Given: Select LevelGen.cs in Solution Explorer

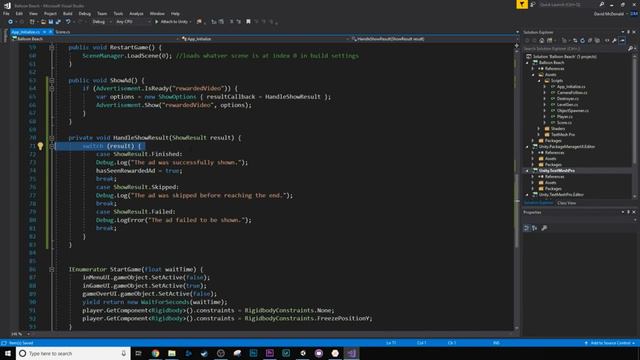Looking at the screenshot, I should click(567, 105).
